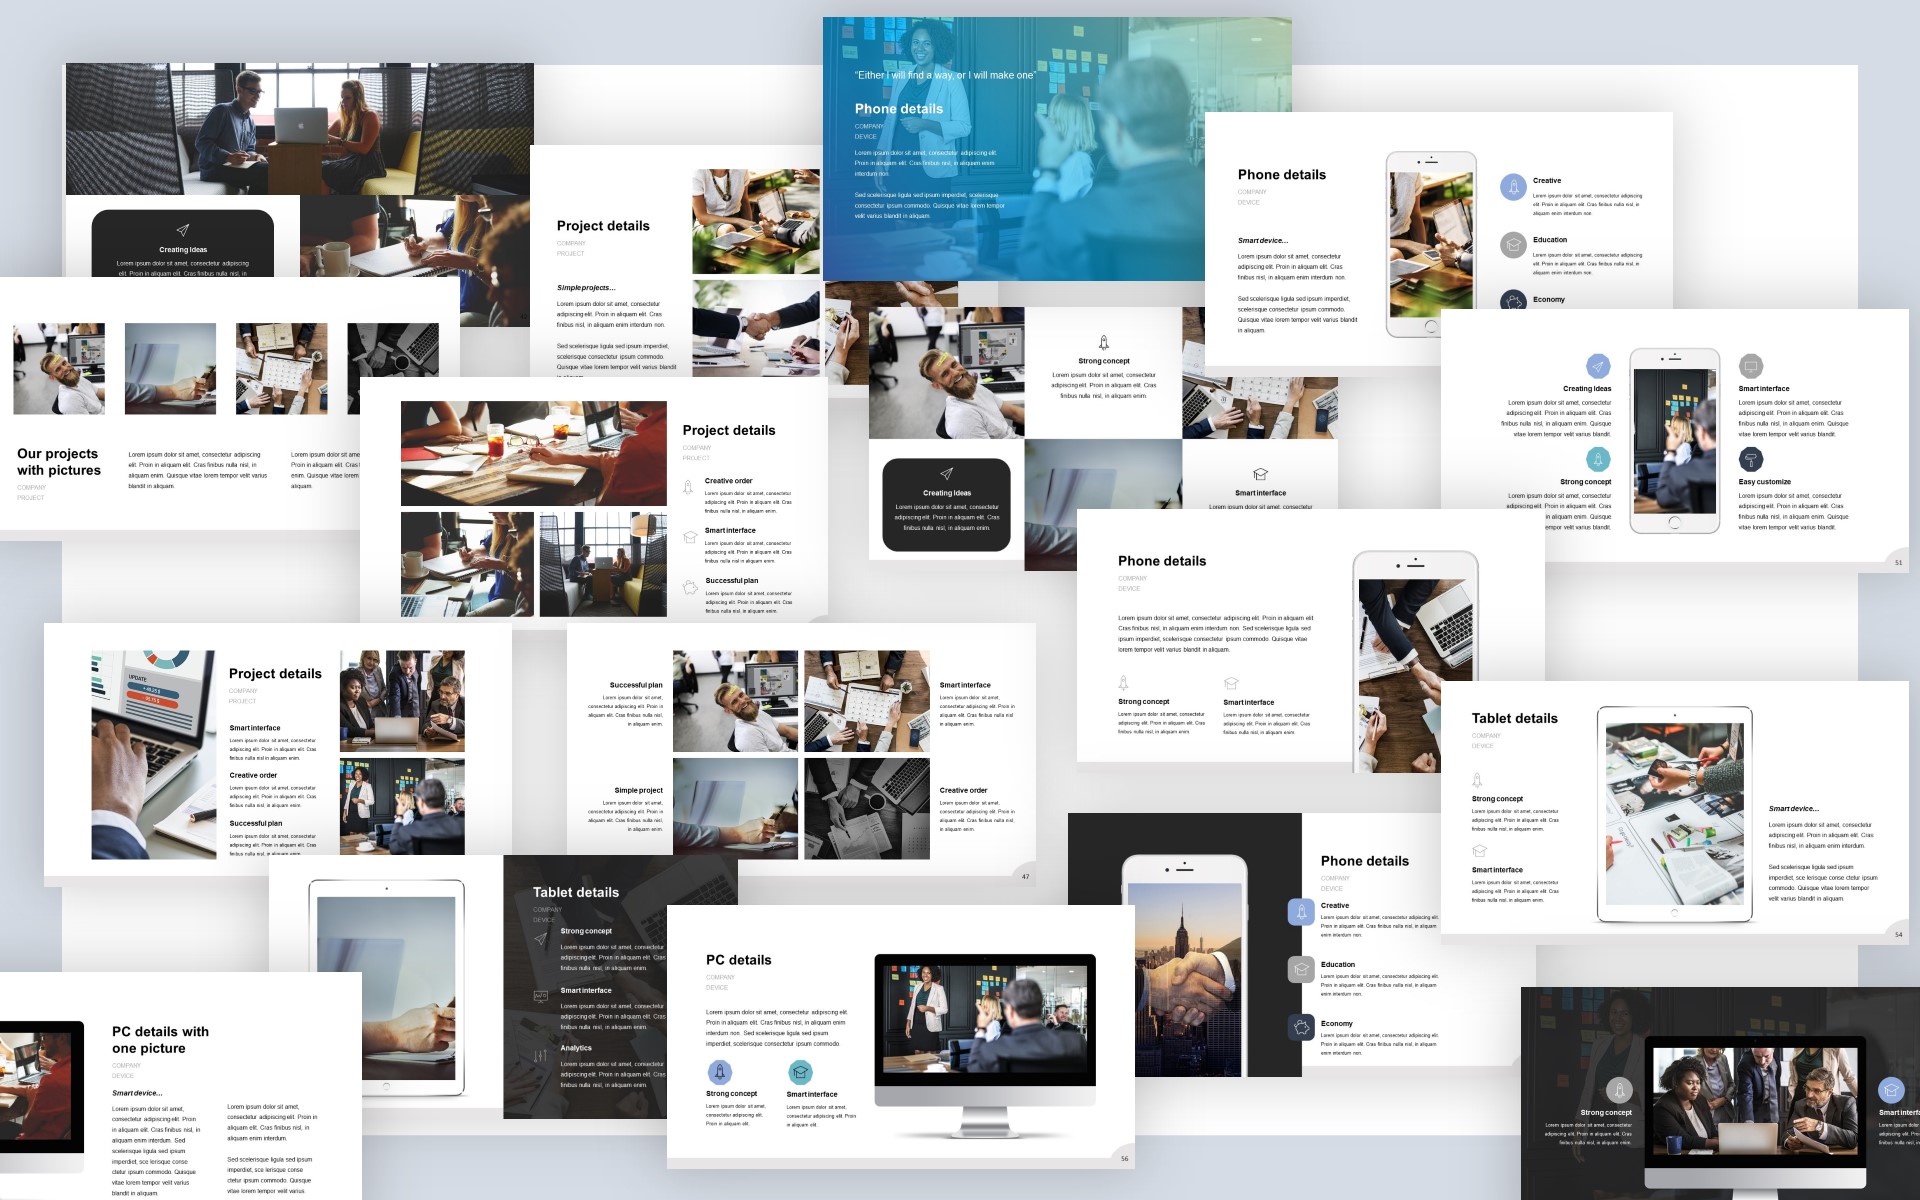Click the blue circular Creating Ideas icon on slide 51
Screen dimensions: 1920x1200
[x=1598, y=366]
